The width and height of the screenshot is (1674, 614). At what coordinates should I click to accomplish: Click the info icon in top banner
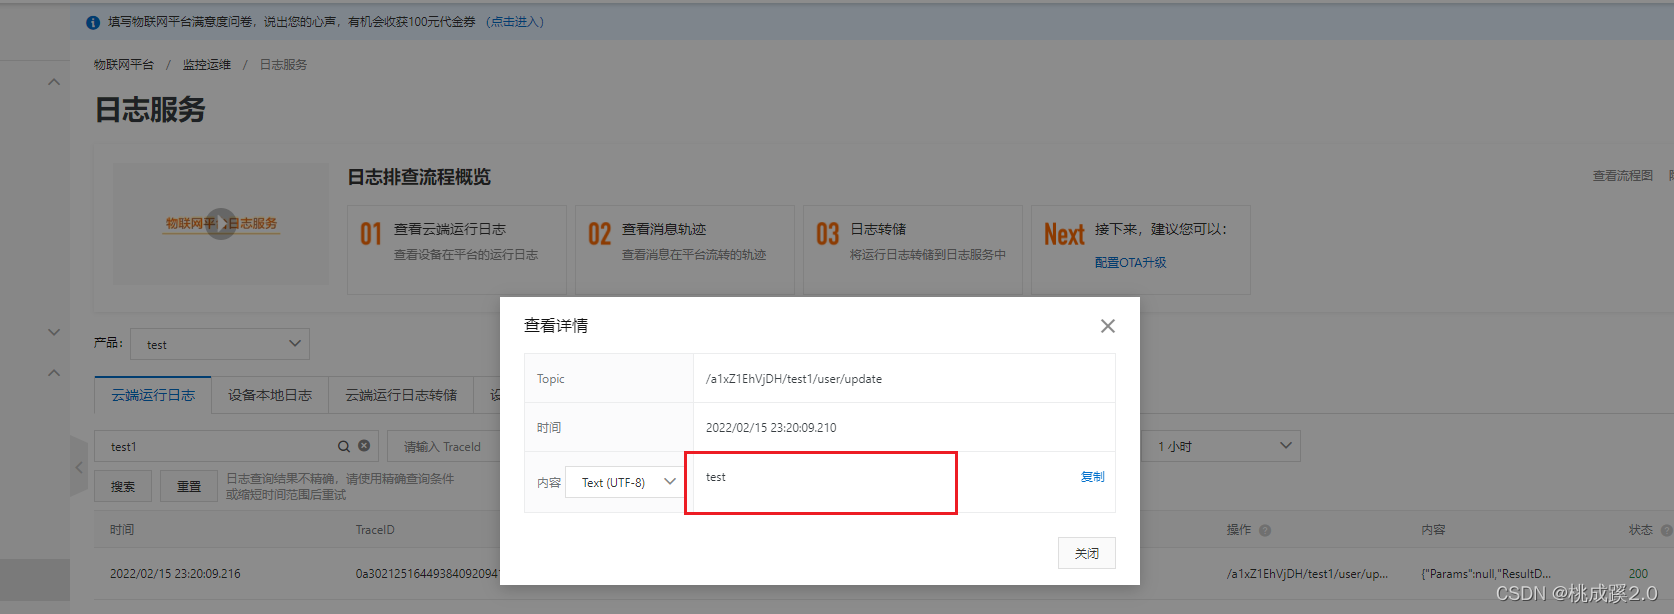click(x=93, y=22)
